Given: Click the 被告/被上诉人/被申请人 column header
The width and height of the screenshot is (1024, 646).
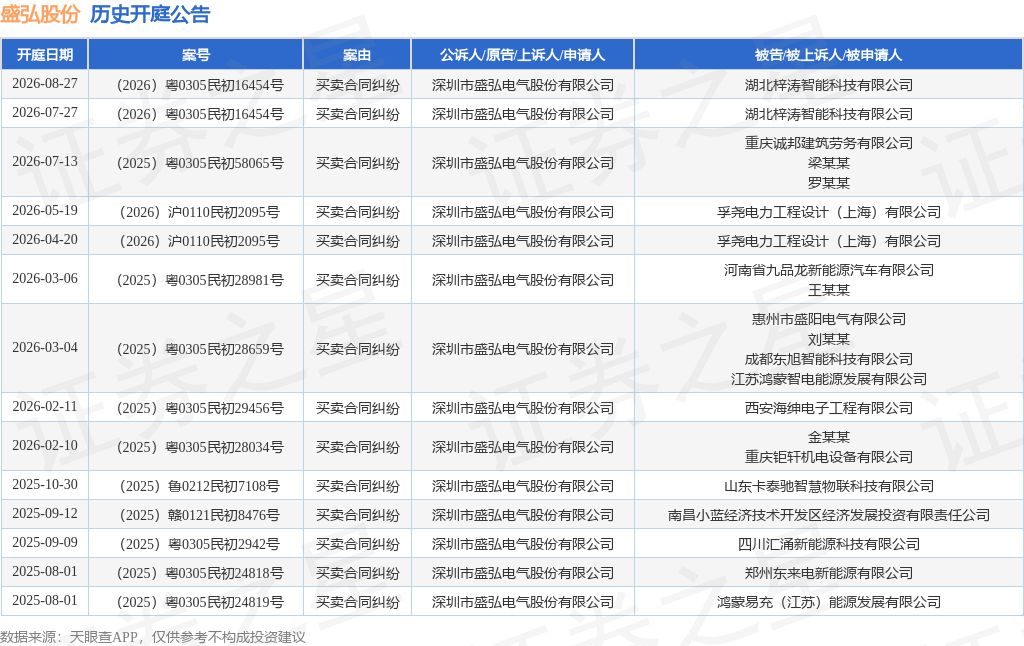Looking at the screenshot, I should click(828, 55).
